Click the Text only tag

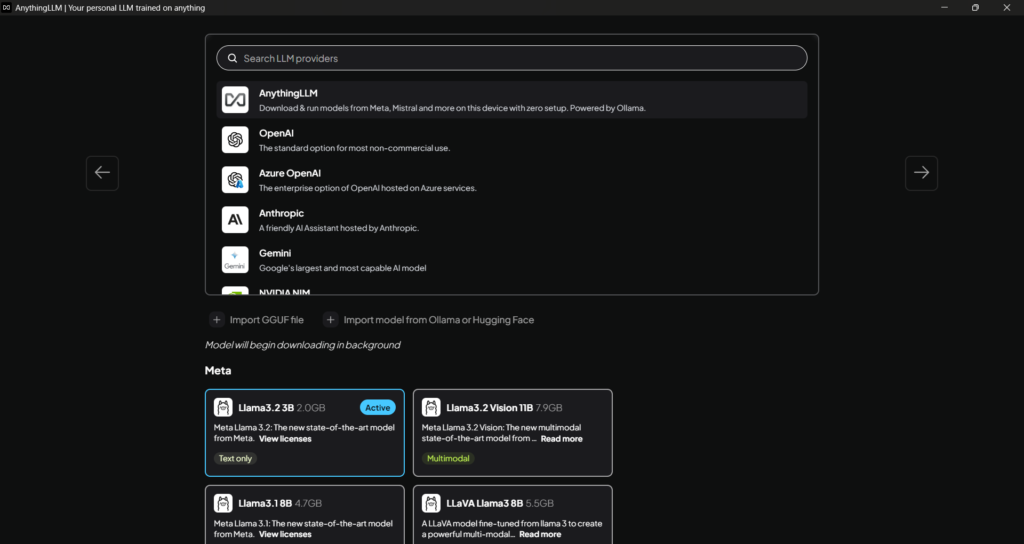point(235,458)
